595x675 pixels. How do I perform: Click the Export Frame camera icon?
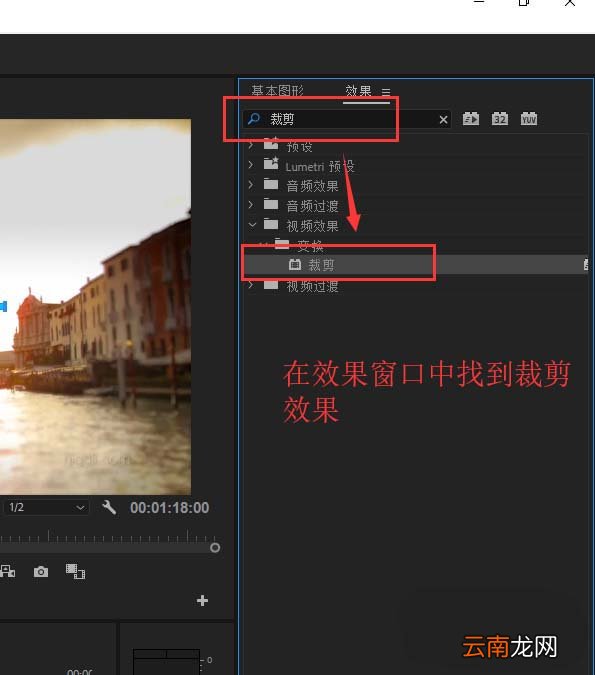[41, 572]
